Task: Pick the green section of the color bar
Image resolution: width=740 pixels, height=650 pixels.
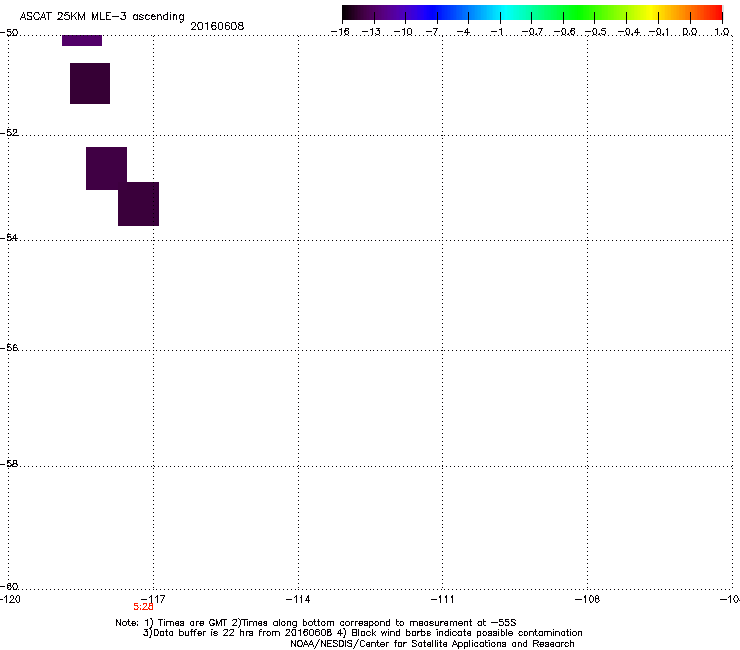Action: pos(578,13)
